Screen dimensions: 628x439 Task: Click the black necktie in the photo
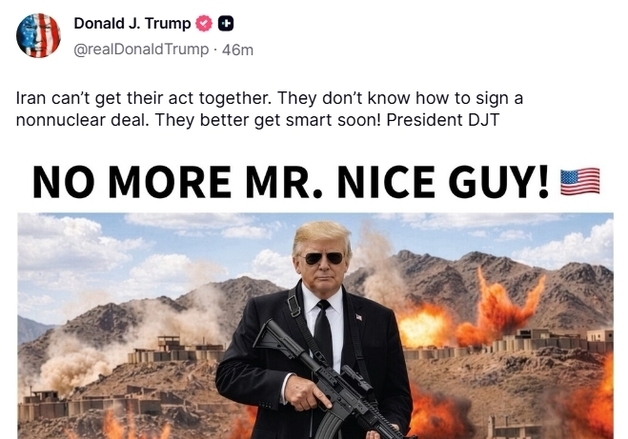pos(324,332)
